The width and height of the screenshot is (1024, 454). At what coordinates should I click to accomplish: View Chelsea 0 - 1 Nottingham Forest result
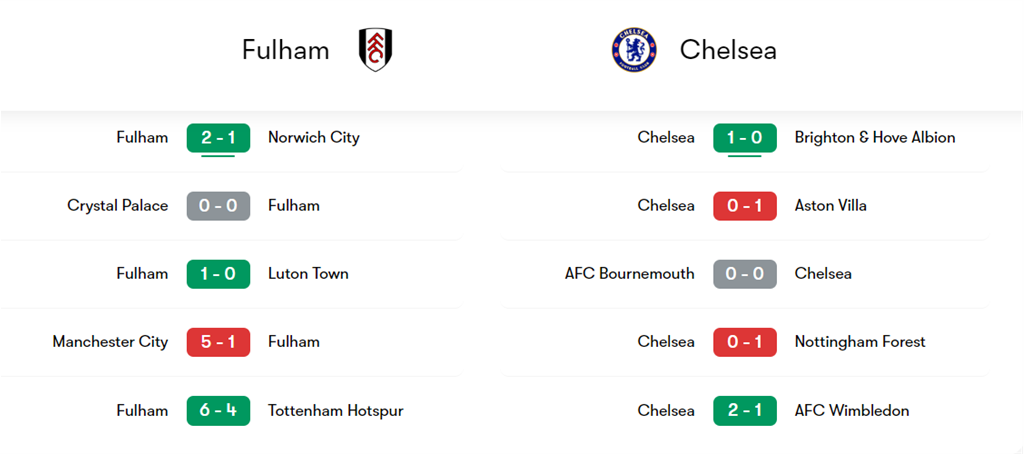pos(745,342)
